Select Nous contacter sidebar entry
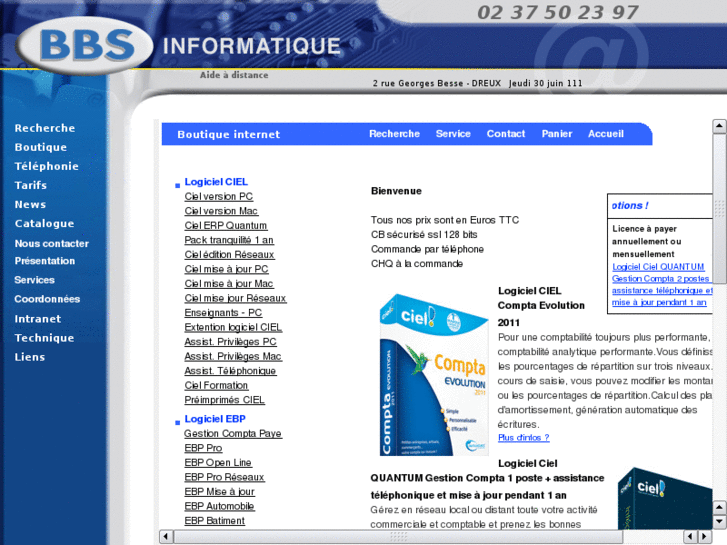This screenshot has height=545, width=727. [51, 244]
